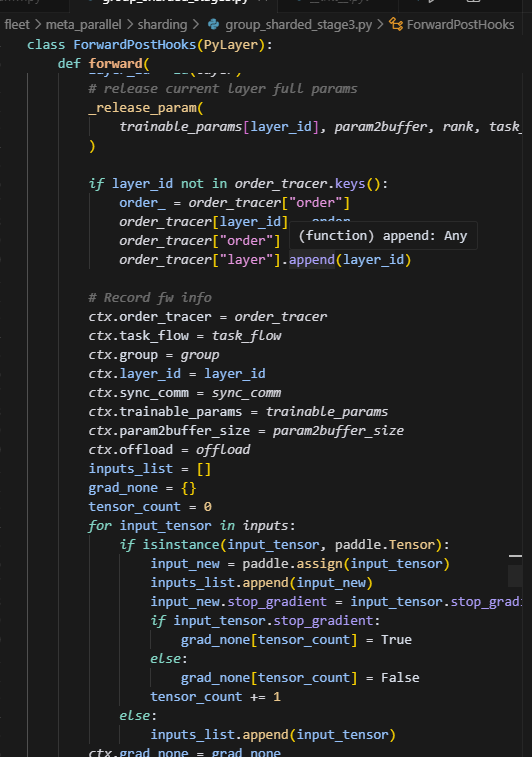Click the line 'if input_tensor.stop_gradient:'
This screenshot has height=757, width=532.
coord(265,621)
